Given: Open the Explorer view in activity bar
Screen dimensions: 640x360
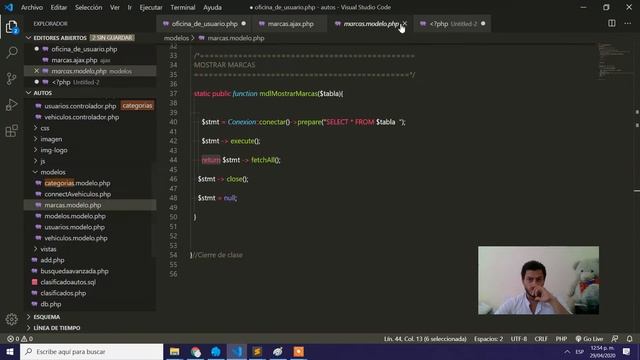Looking at the screenshot, I should pyautogui.click(x=11, y=27).
